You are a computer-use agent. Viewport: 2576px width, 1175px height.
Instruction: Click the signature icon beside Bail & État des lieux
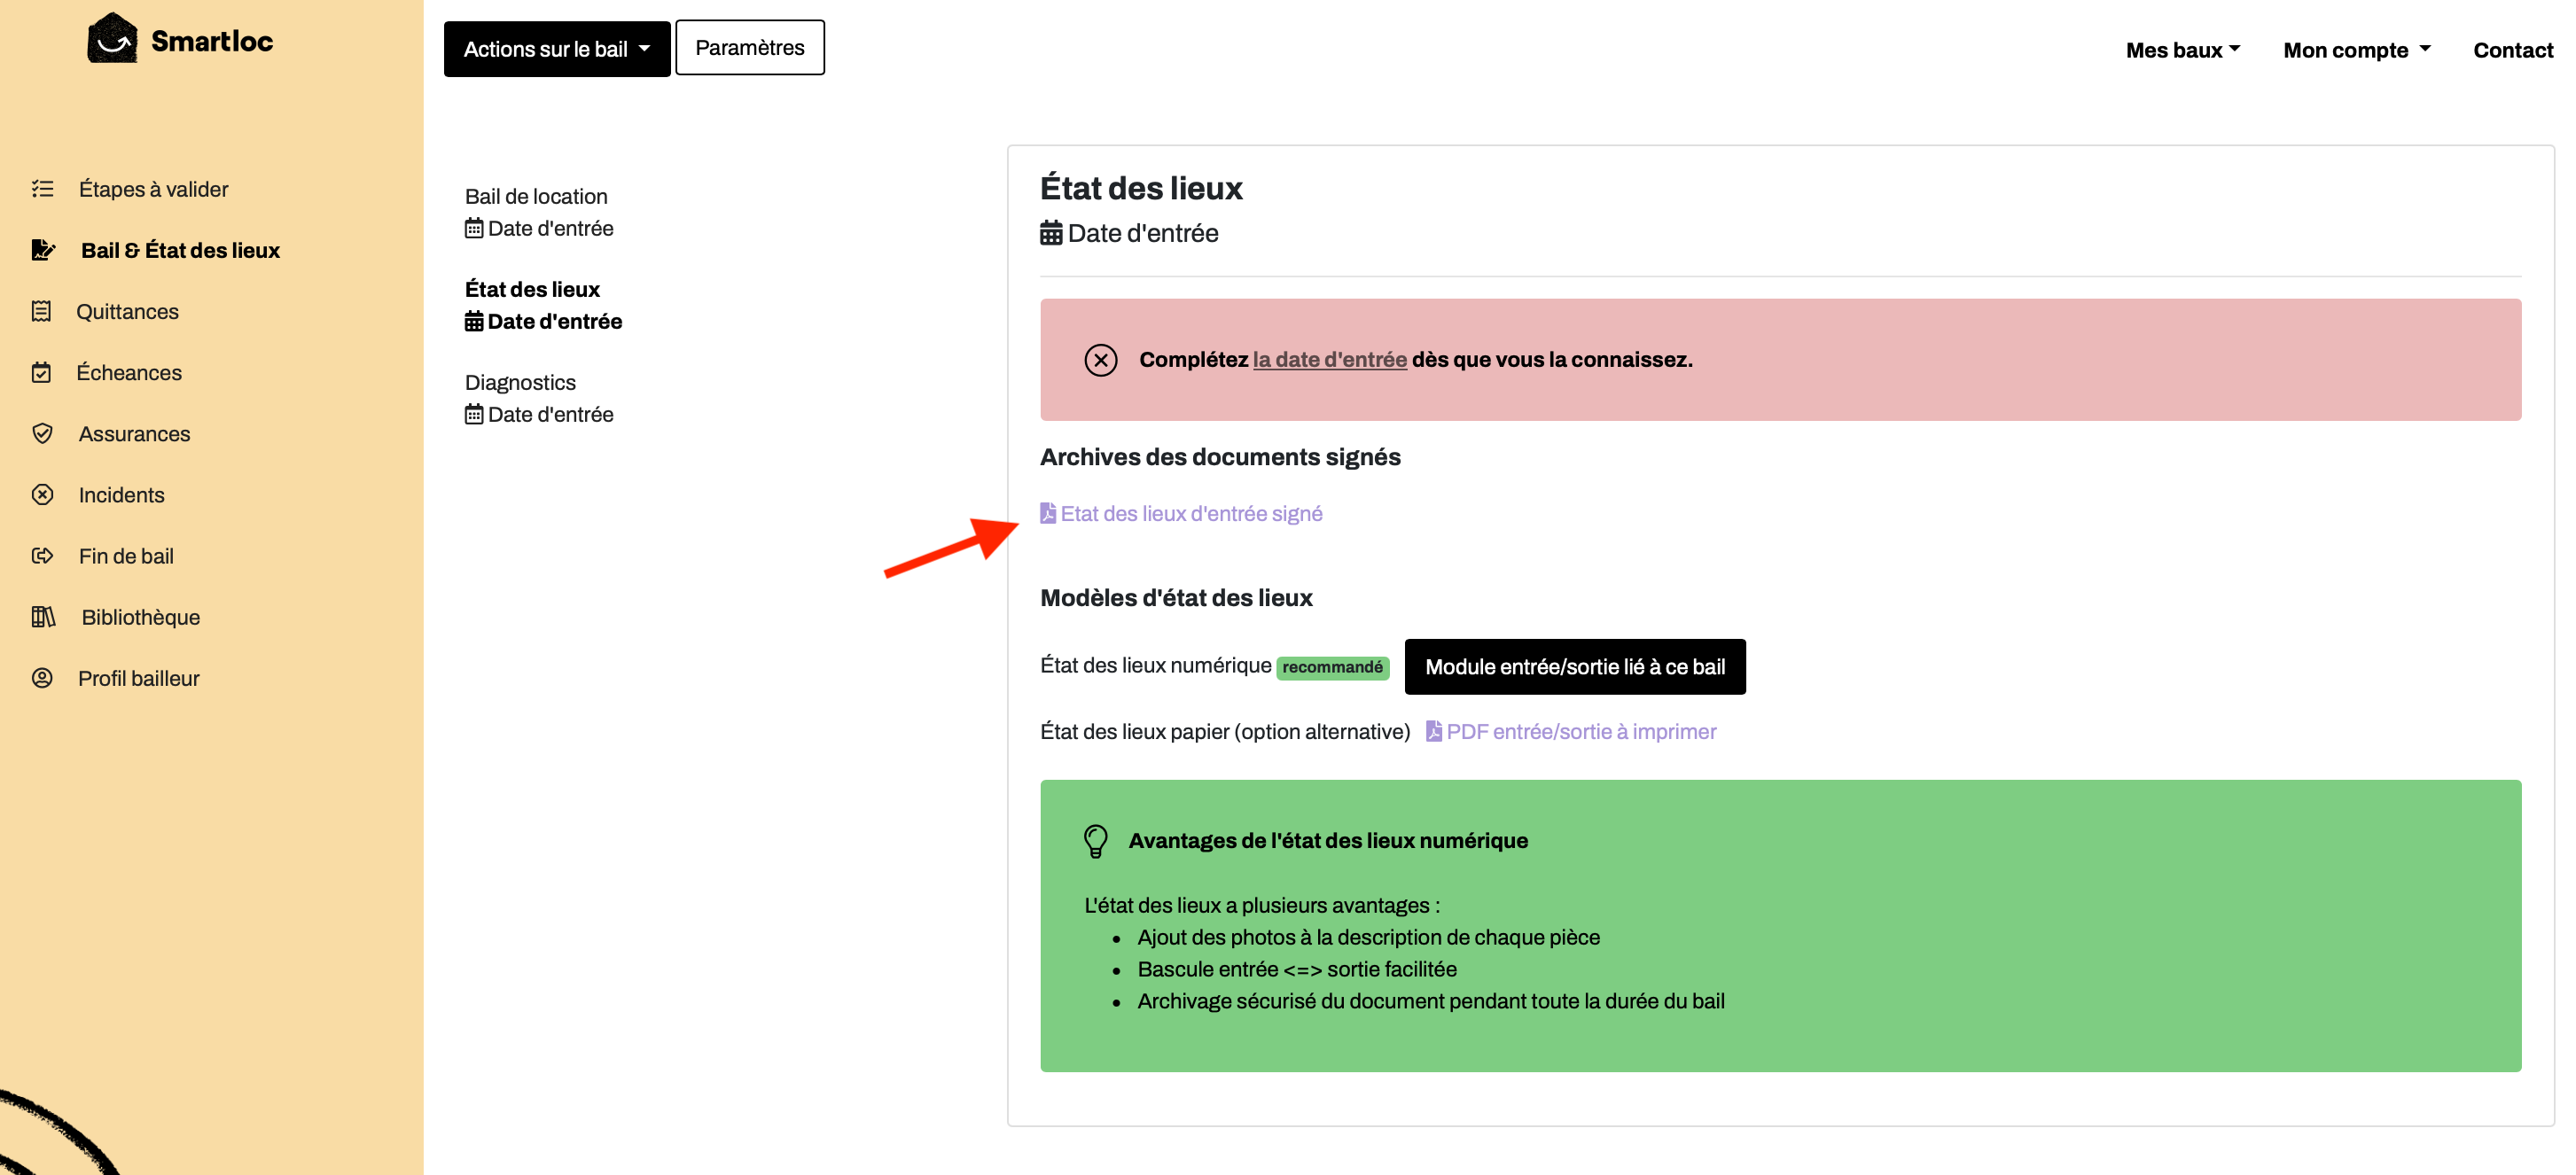(43, 250)
